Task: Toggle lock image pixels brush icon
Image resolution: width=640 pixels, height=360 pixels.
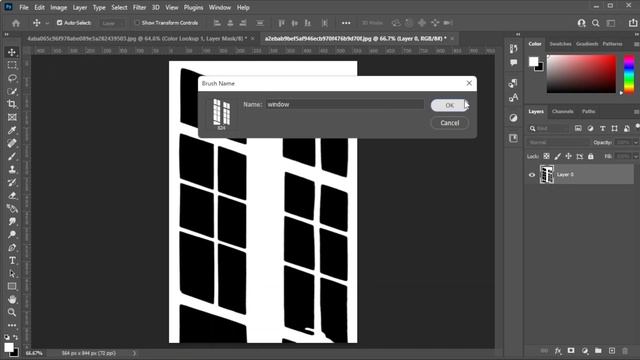Action: point(558,156)
